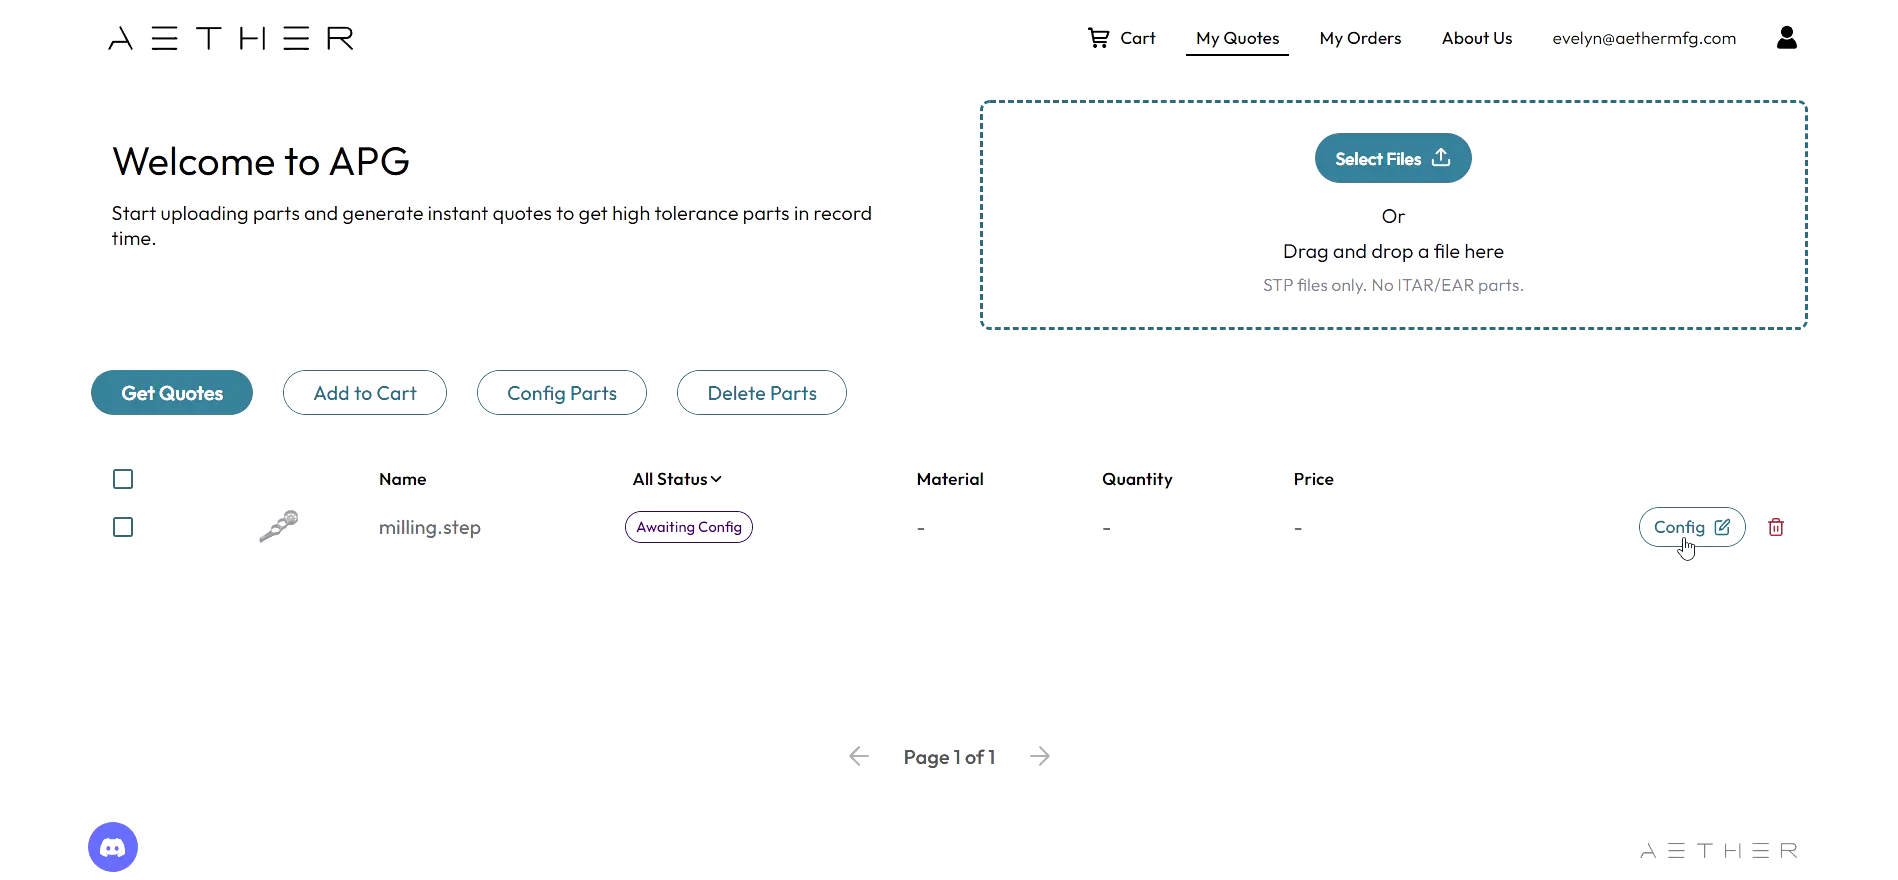Click the Get Quotes button
This screenshot has width=1898, height=880.
tap(172, 393)
